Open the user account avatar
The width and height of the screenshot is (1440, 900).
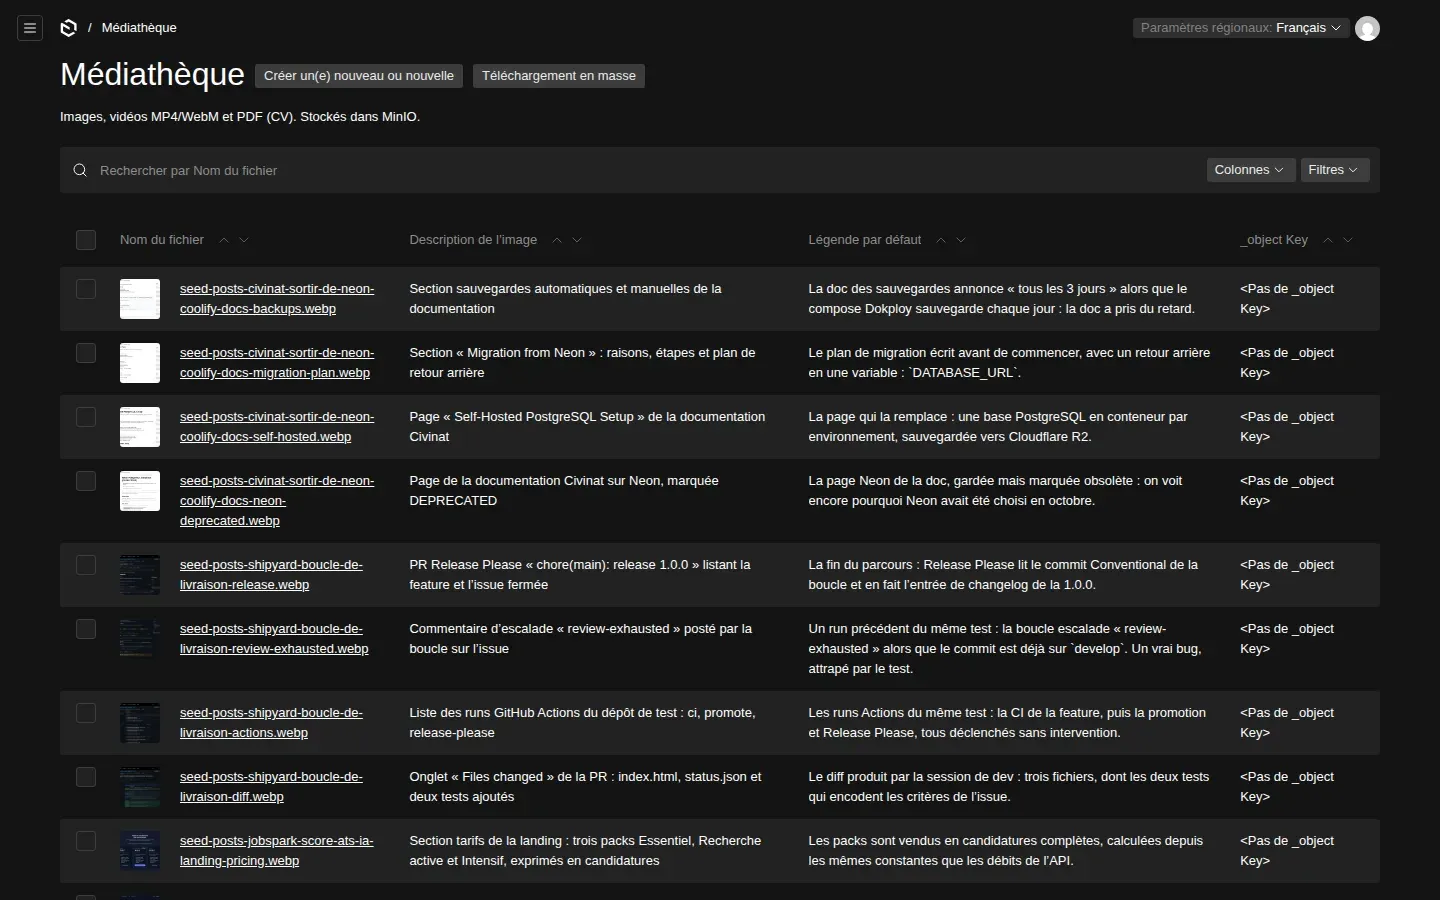click(1367, 28)
